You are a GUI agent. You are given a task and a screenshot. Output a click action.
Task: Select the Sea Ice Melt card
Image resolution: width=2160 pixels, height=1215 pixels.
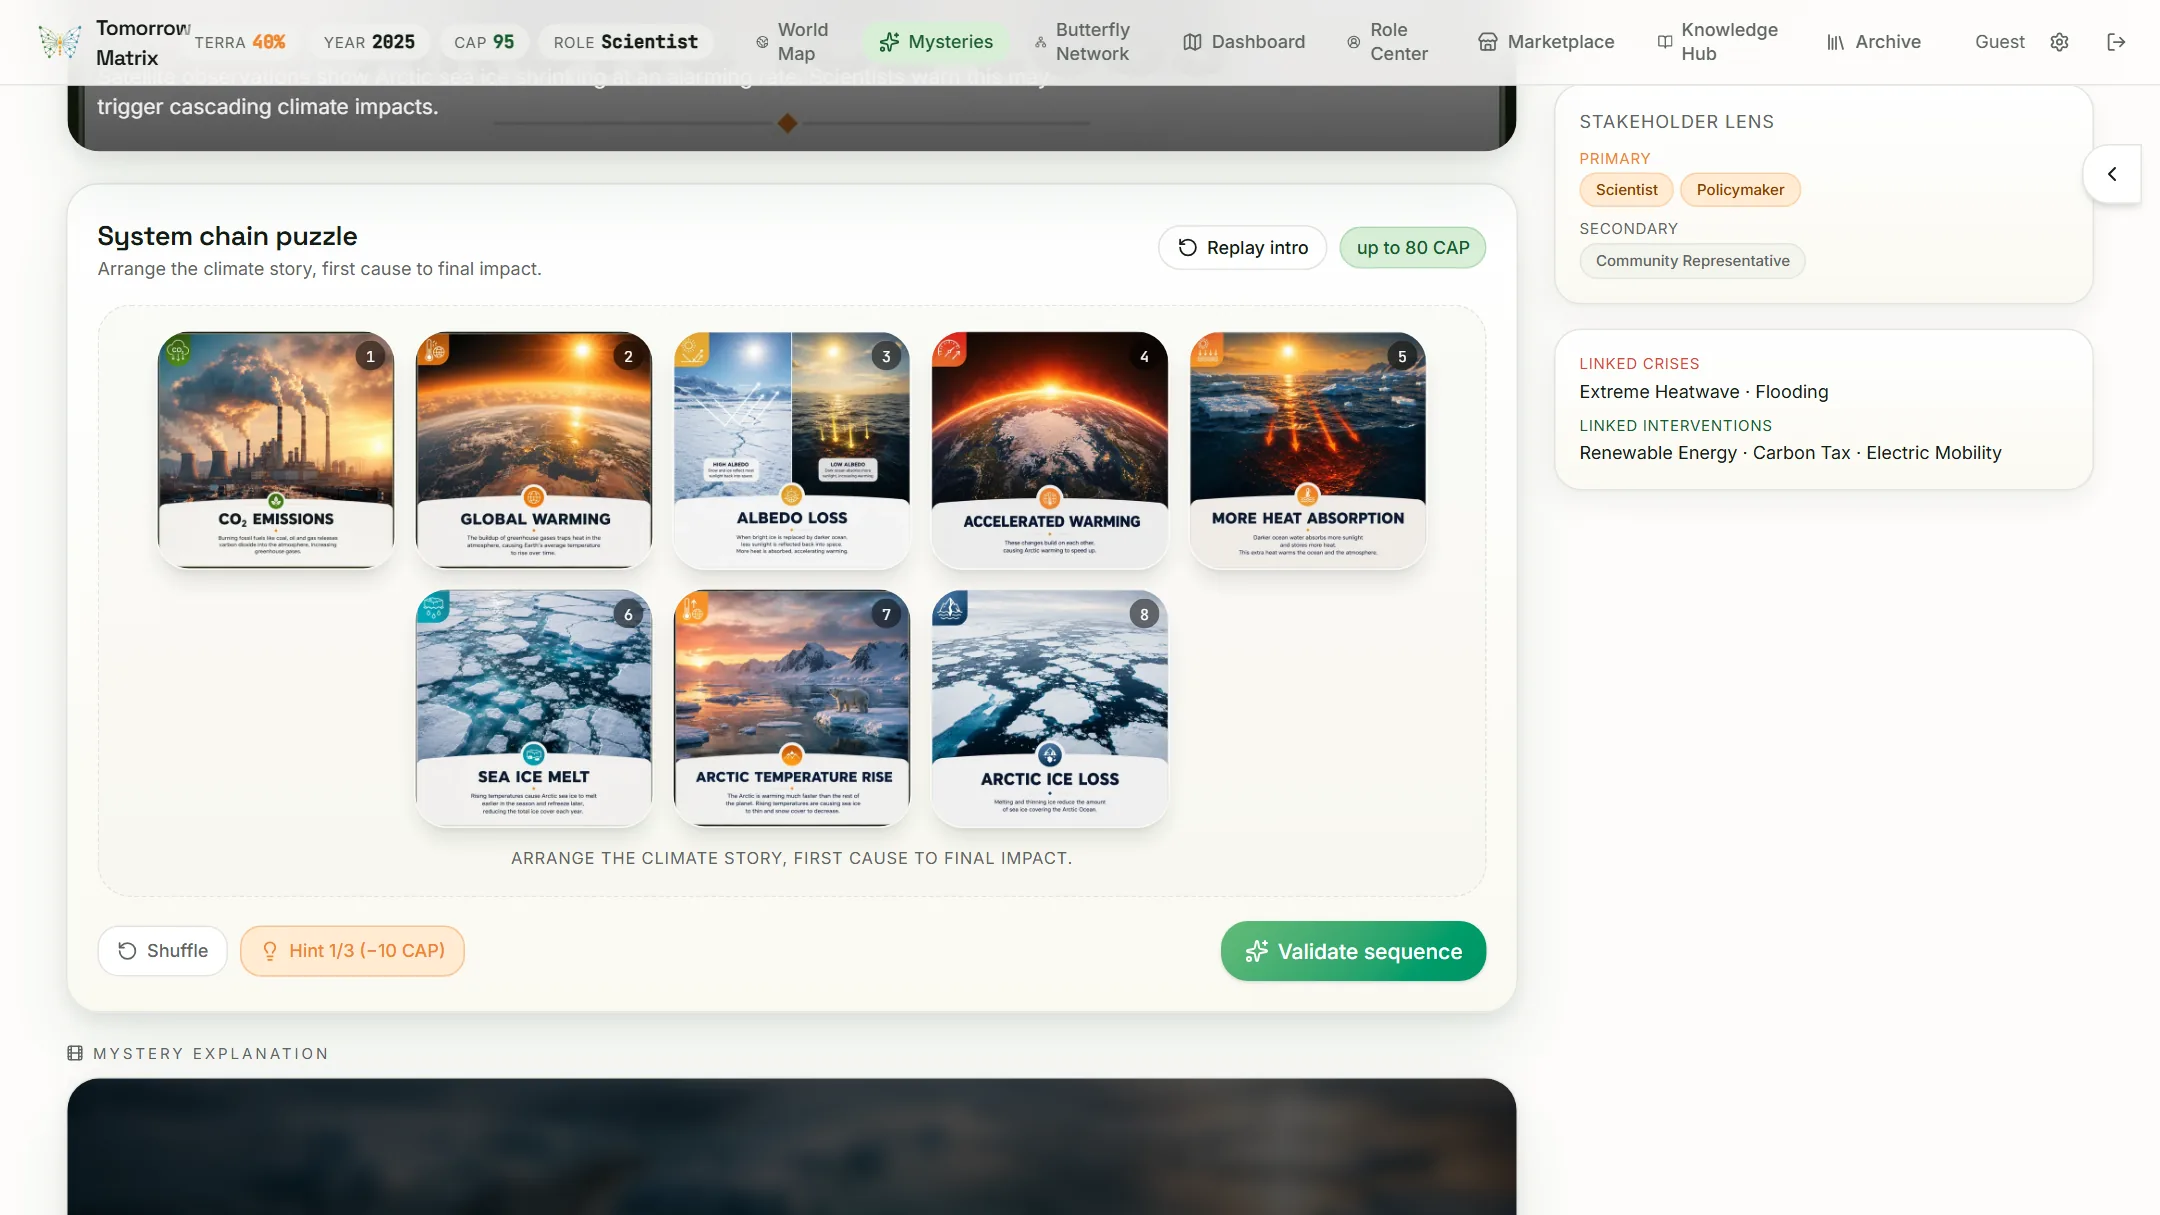534,708
